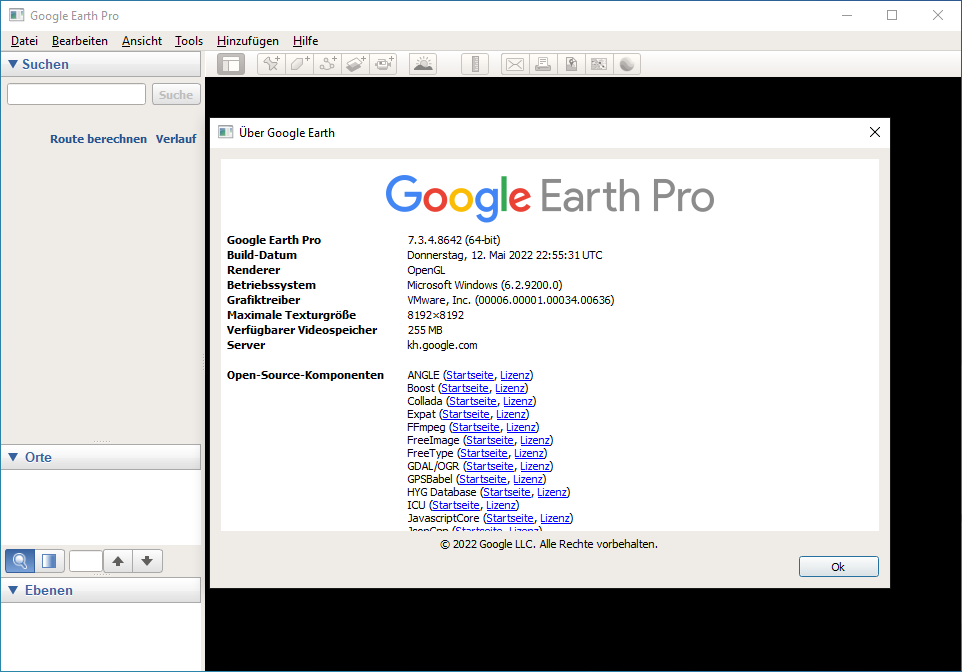The image size is (962, 672).
Task: Open the ANGLE Startseite link
Action: (470, 375)
